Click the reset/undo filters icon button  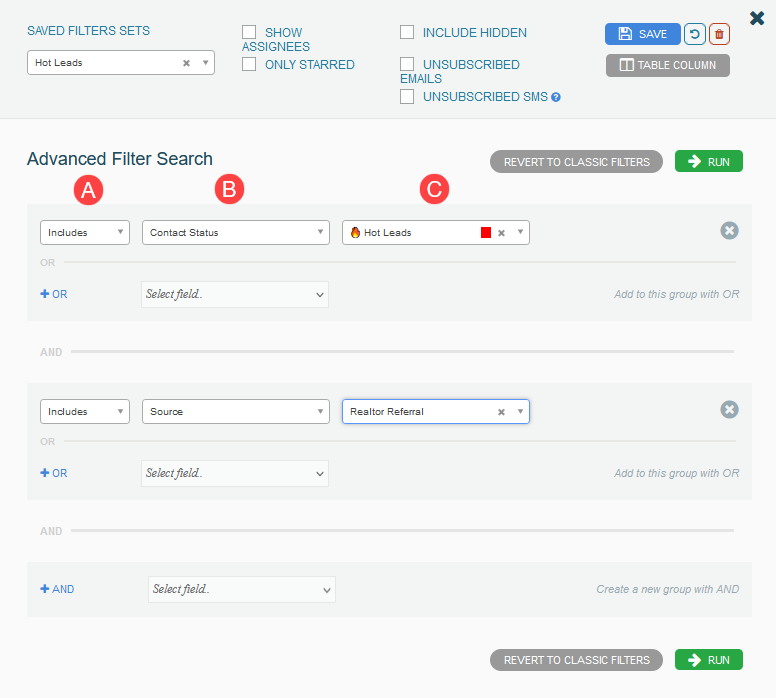tap(695, 34)
